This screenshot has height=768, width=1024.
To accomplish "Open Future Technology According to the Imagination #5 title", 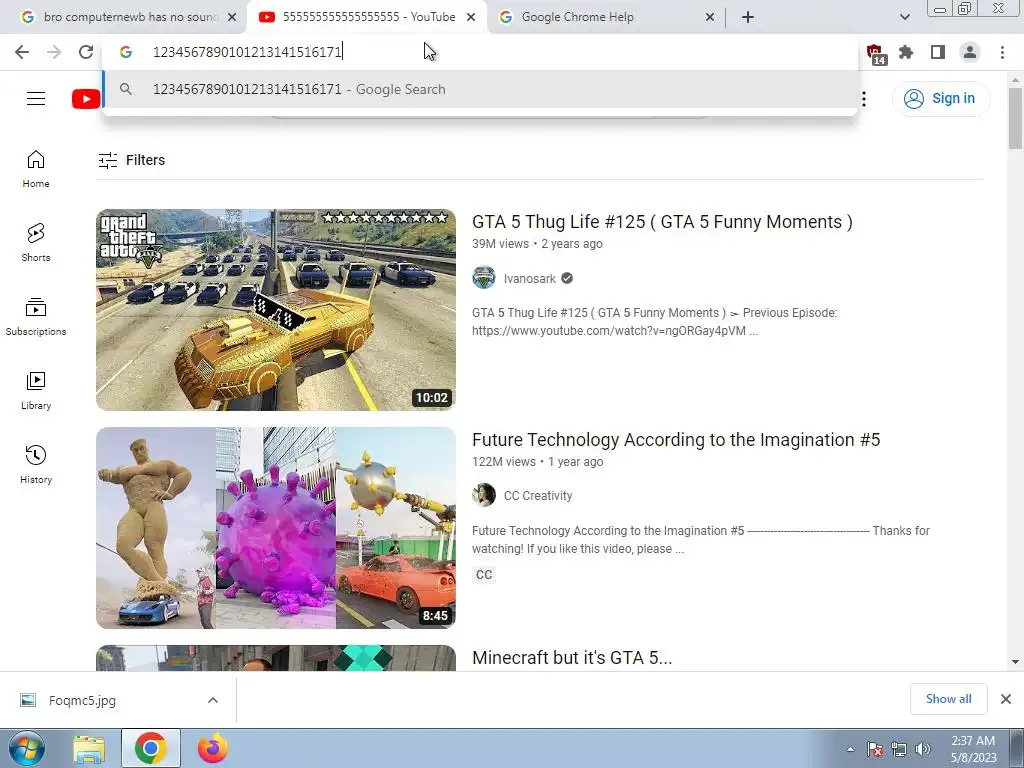I will coord(676,440).
